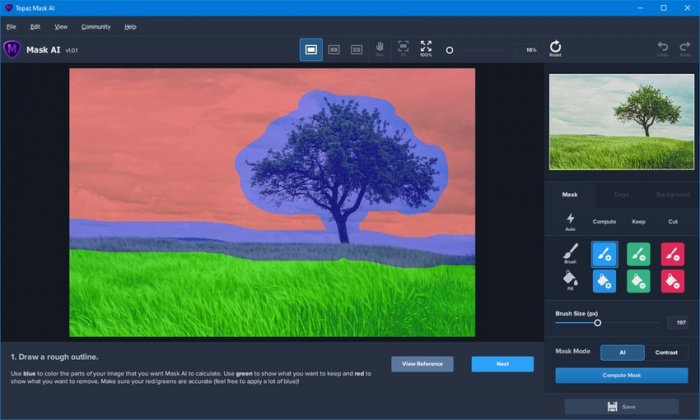
Task: Minimize the Topaz Mask AI window
Action: pos(641,8)
